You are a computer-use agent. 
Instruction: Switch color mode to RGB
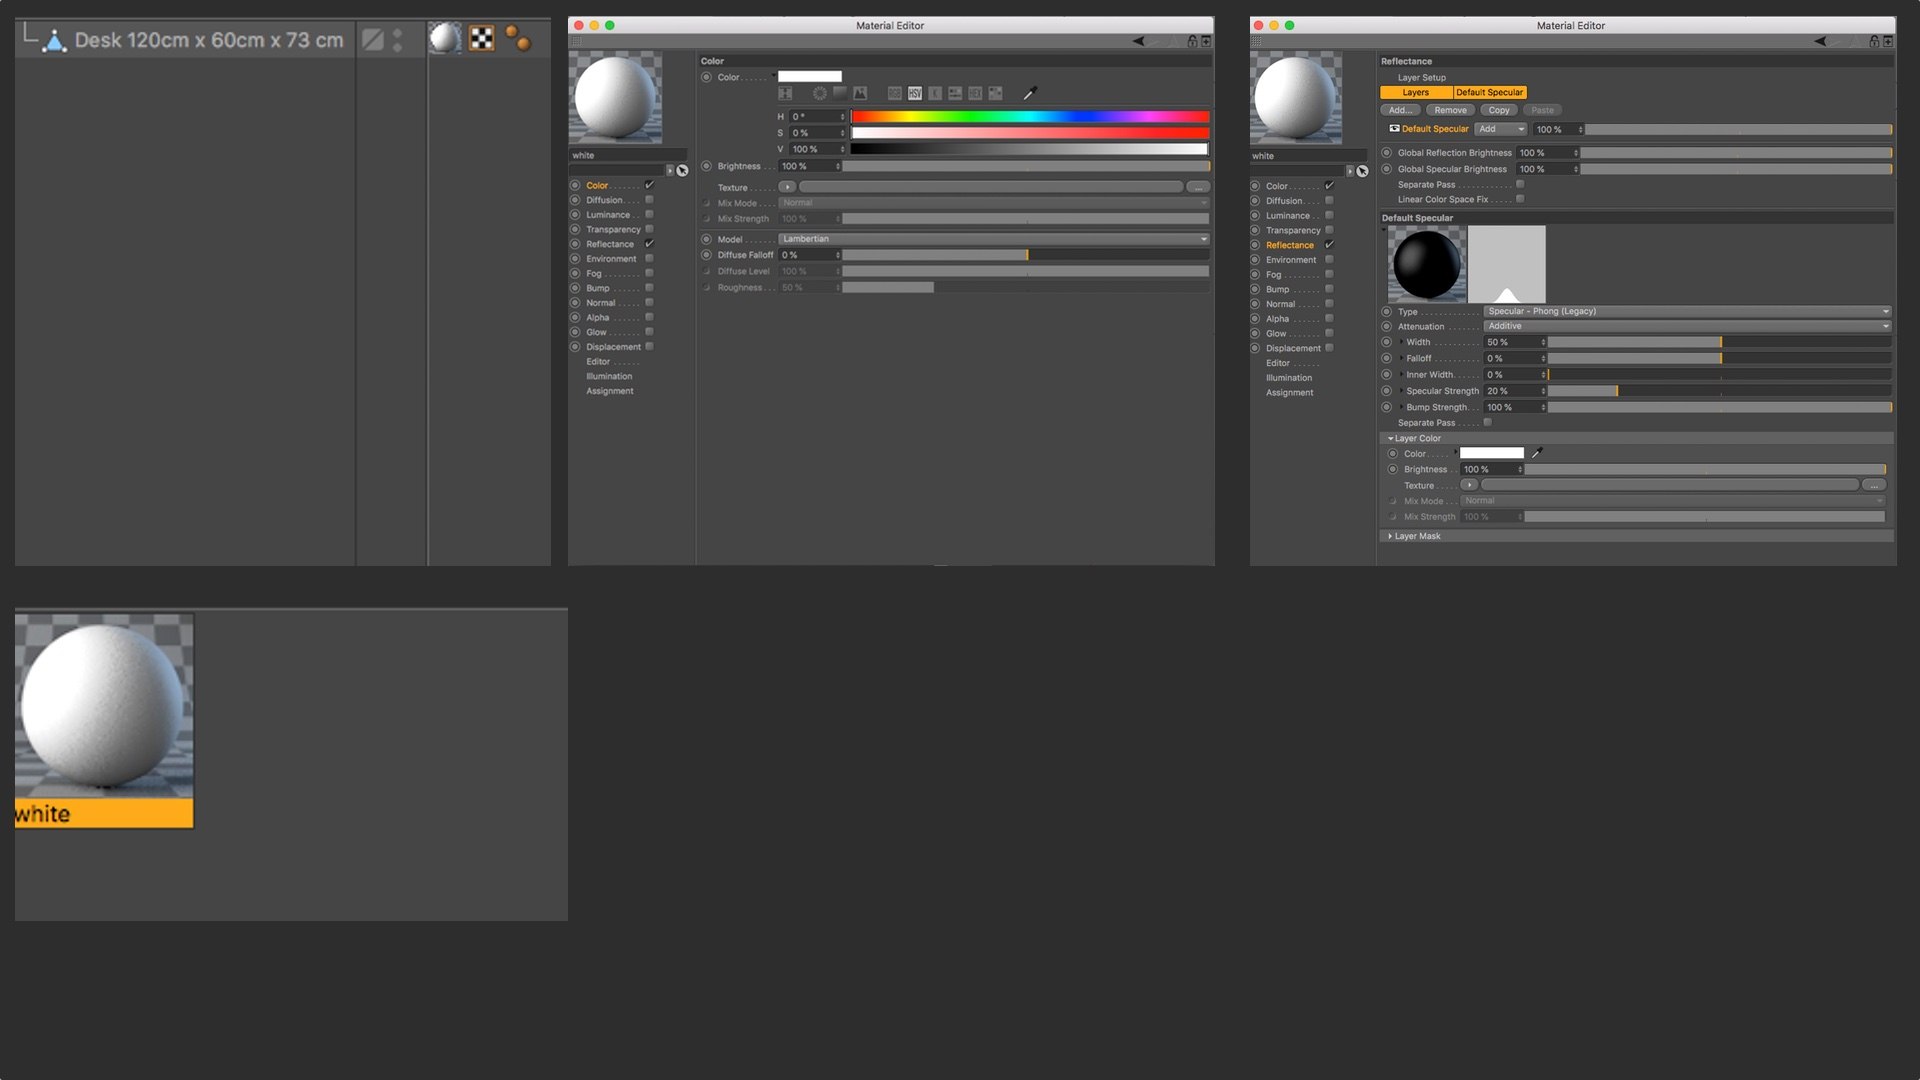point(895,93)
